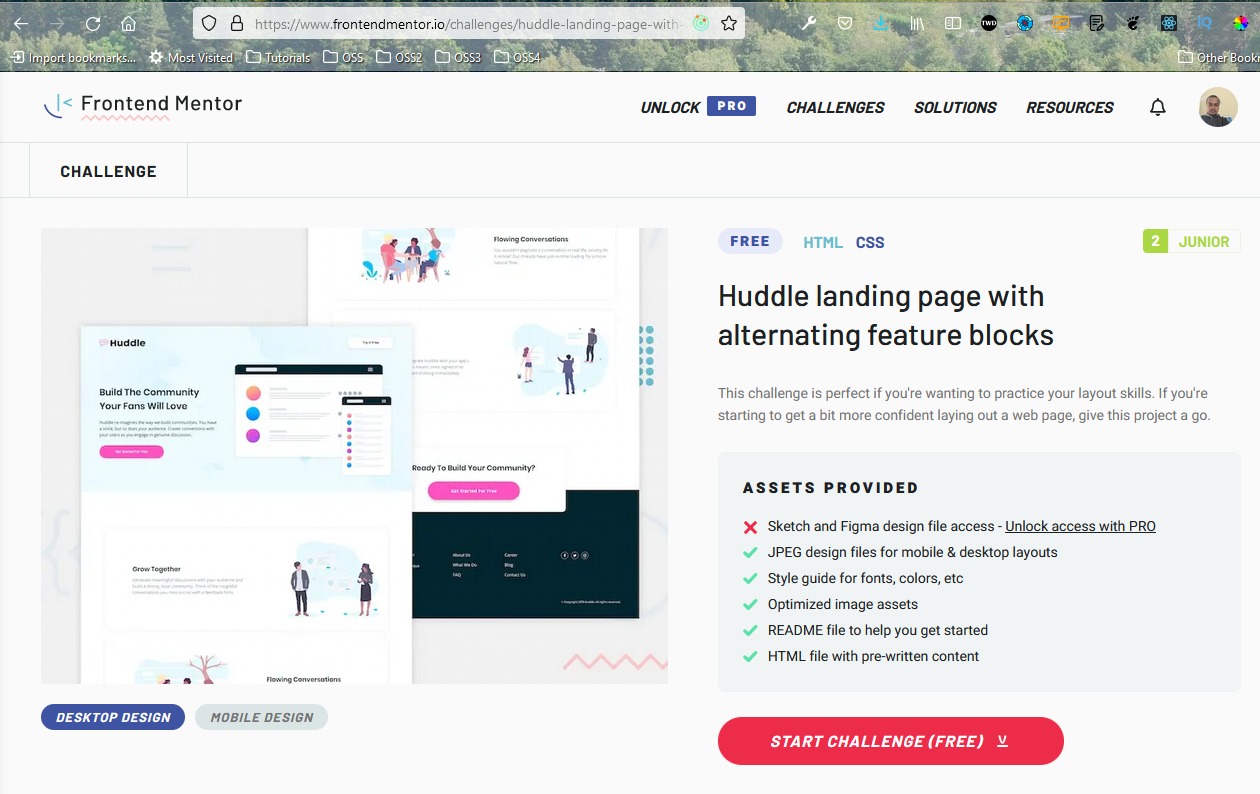Open the Library bookshelf icon
This screenshot has width=1260, height=794.
click(x=917, y=23)
